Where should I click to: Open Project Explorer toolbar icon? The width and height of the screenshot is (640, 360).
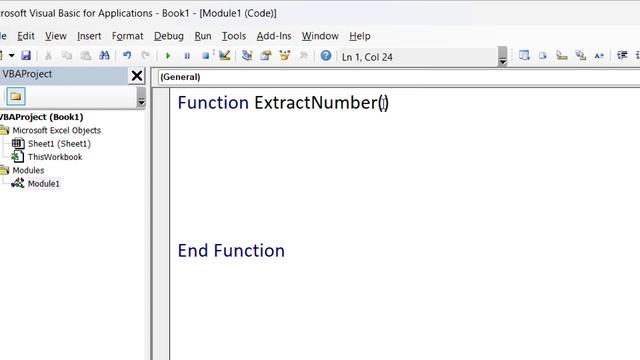[x=247, y=56]
